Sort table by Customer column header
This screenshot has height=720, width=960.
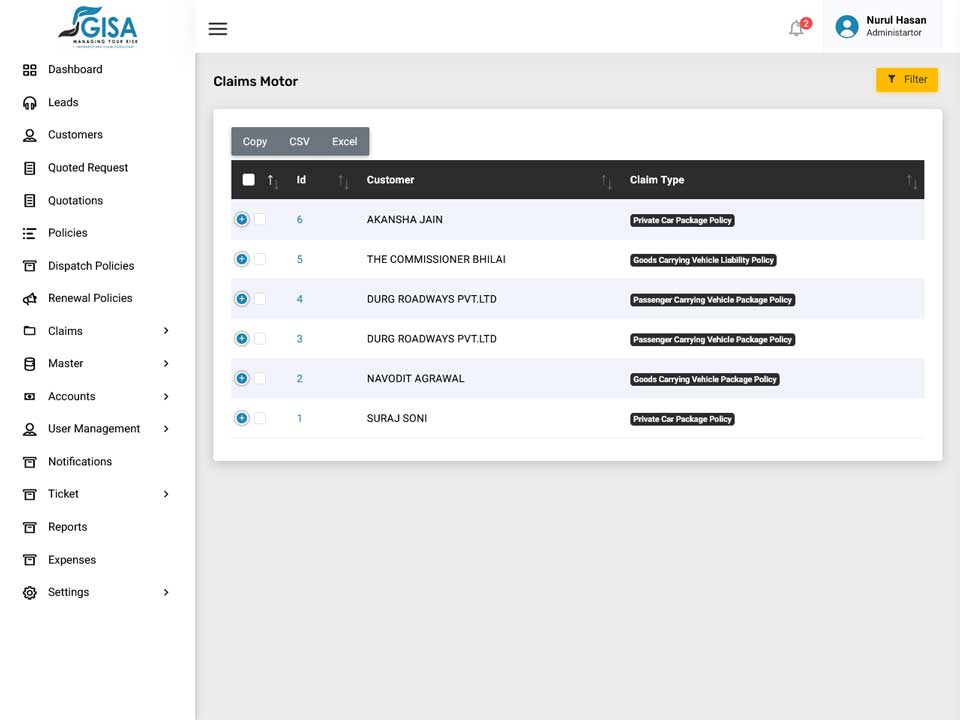[x=390, y=180]
